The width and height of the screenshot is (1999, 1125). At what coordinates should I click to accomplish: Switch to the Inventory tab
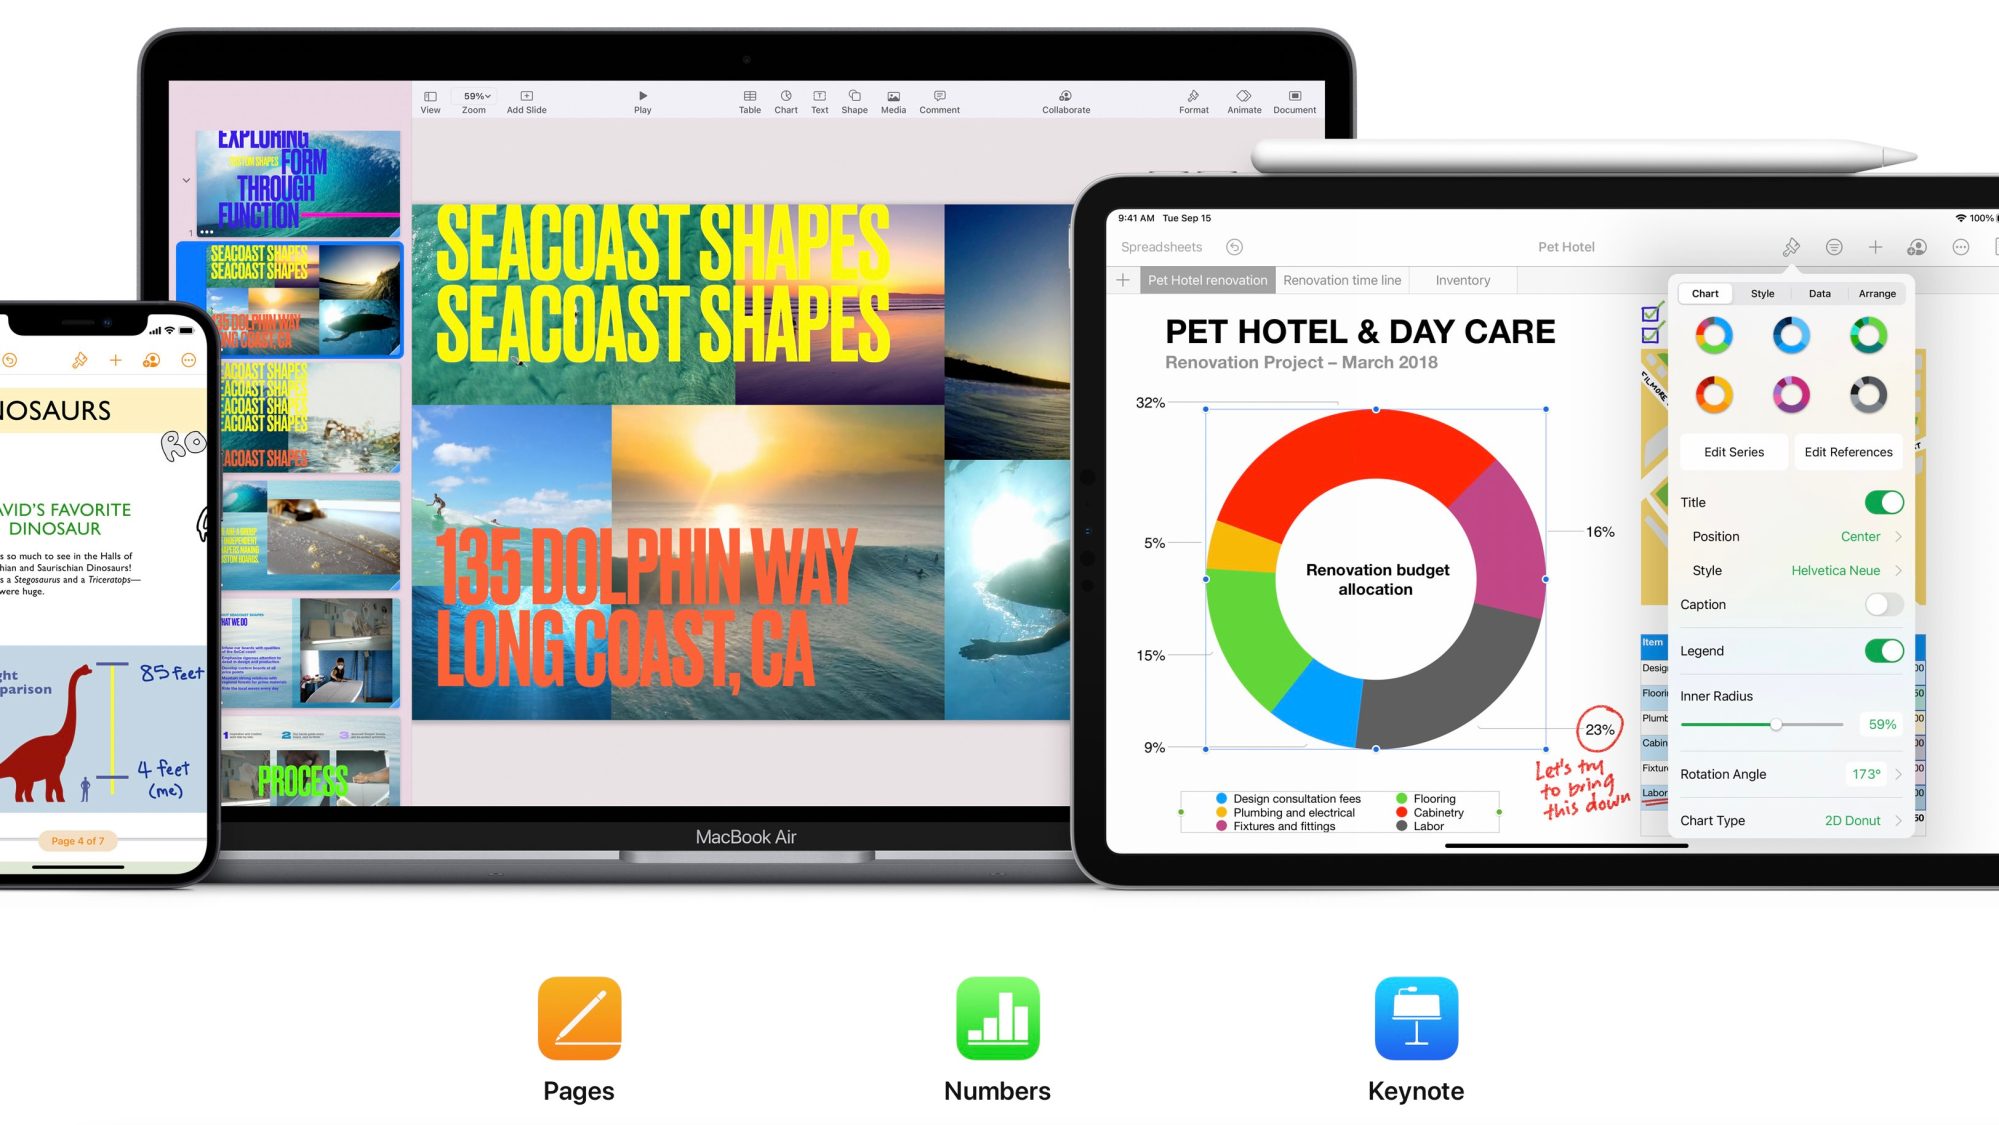click(x=1464, y=279)
